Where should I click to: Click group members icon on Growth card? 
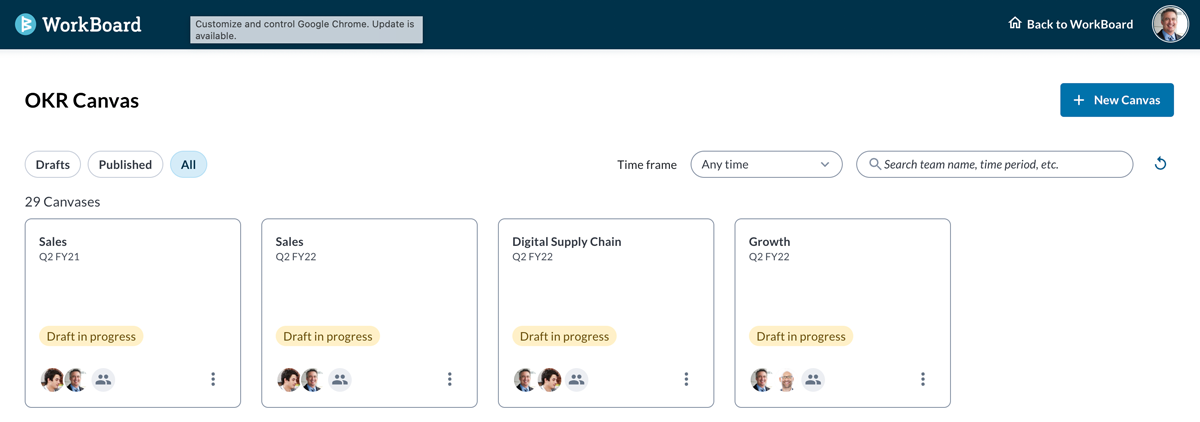(x=813, y=380)
